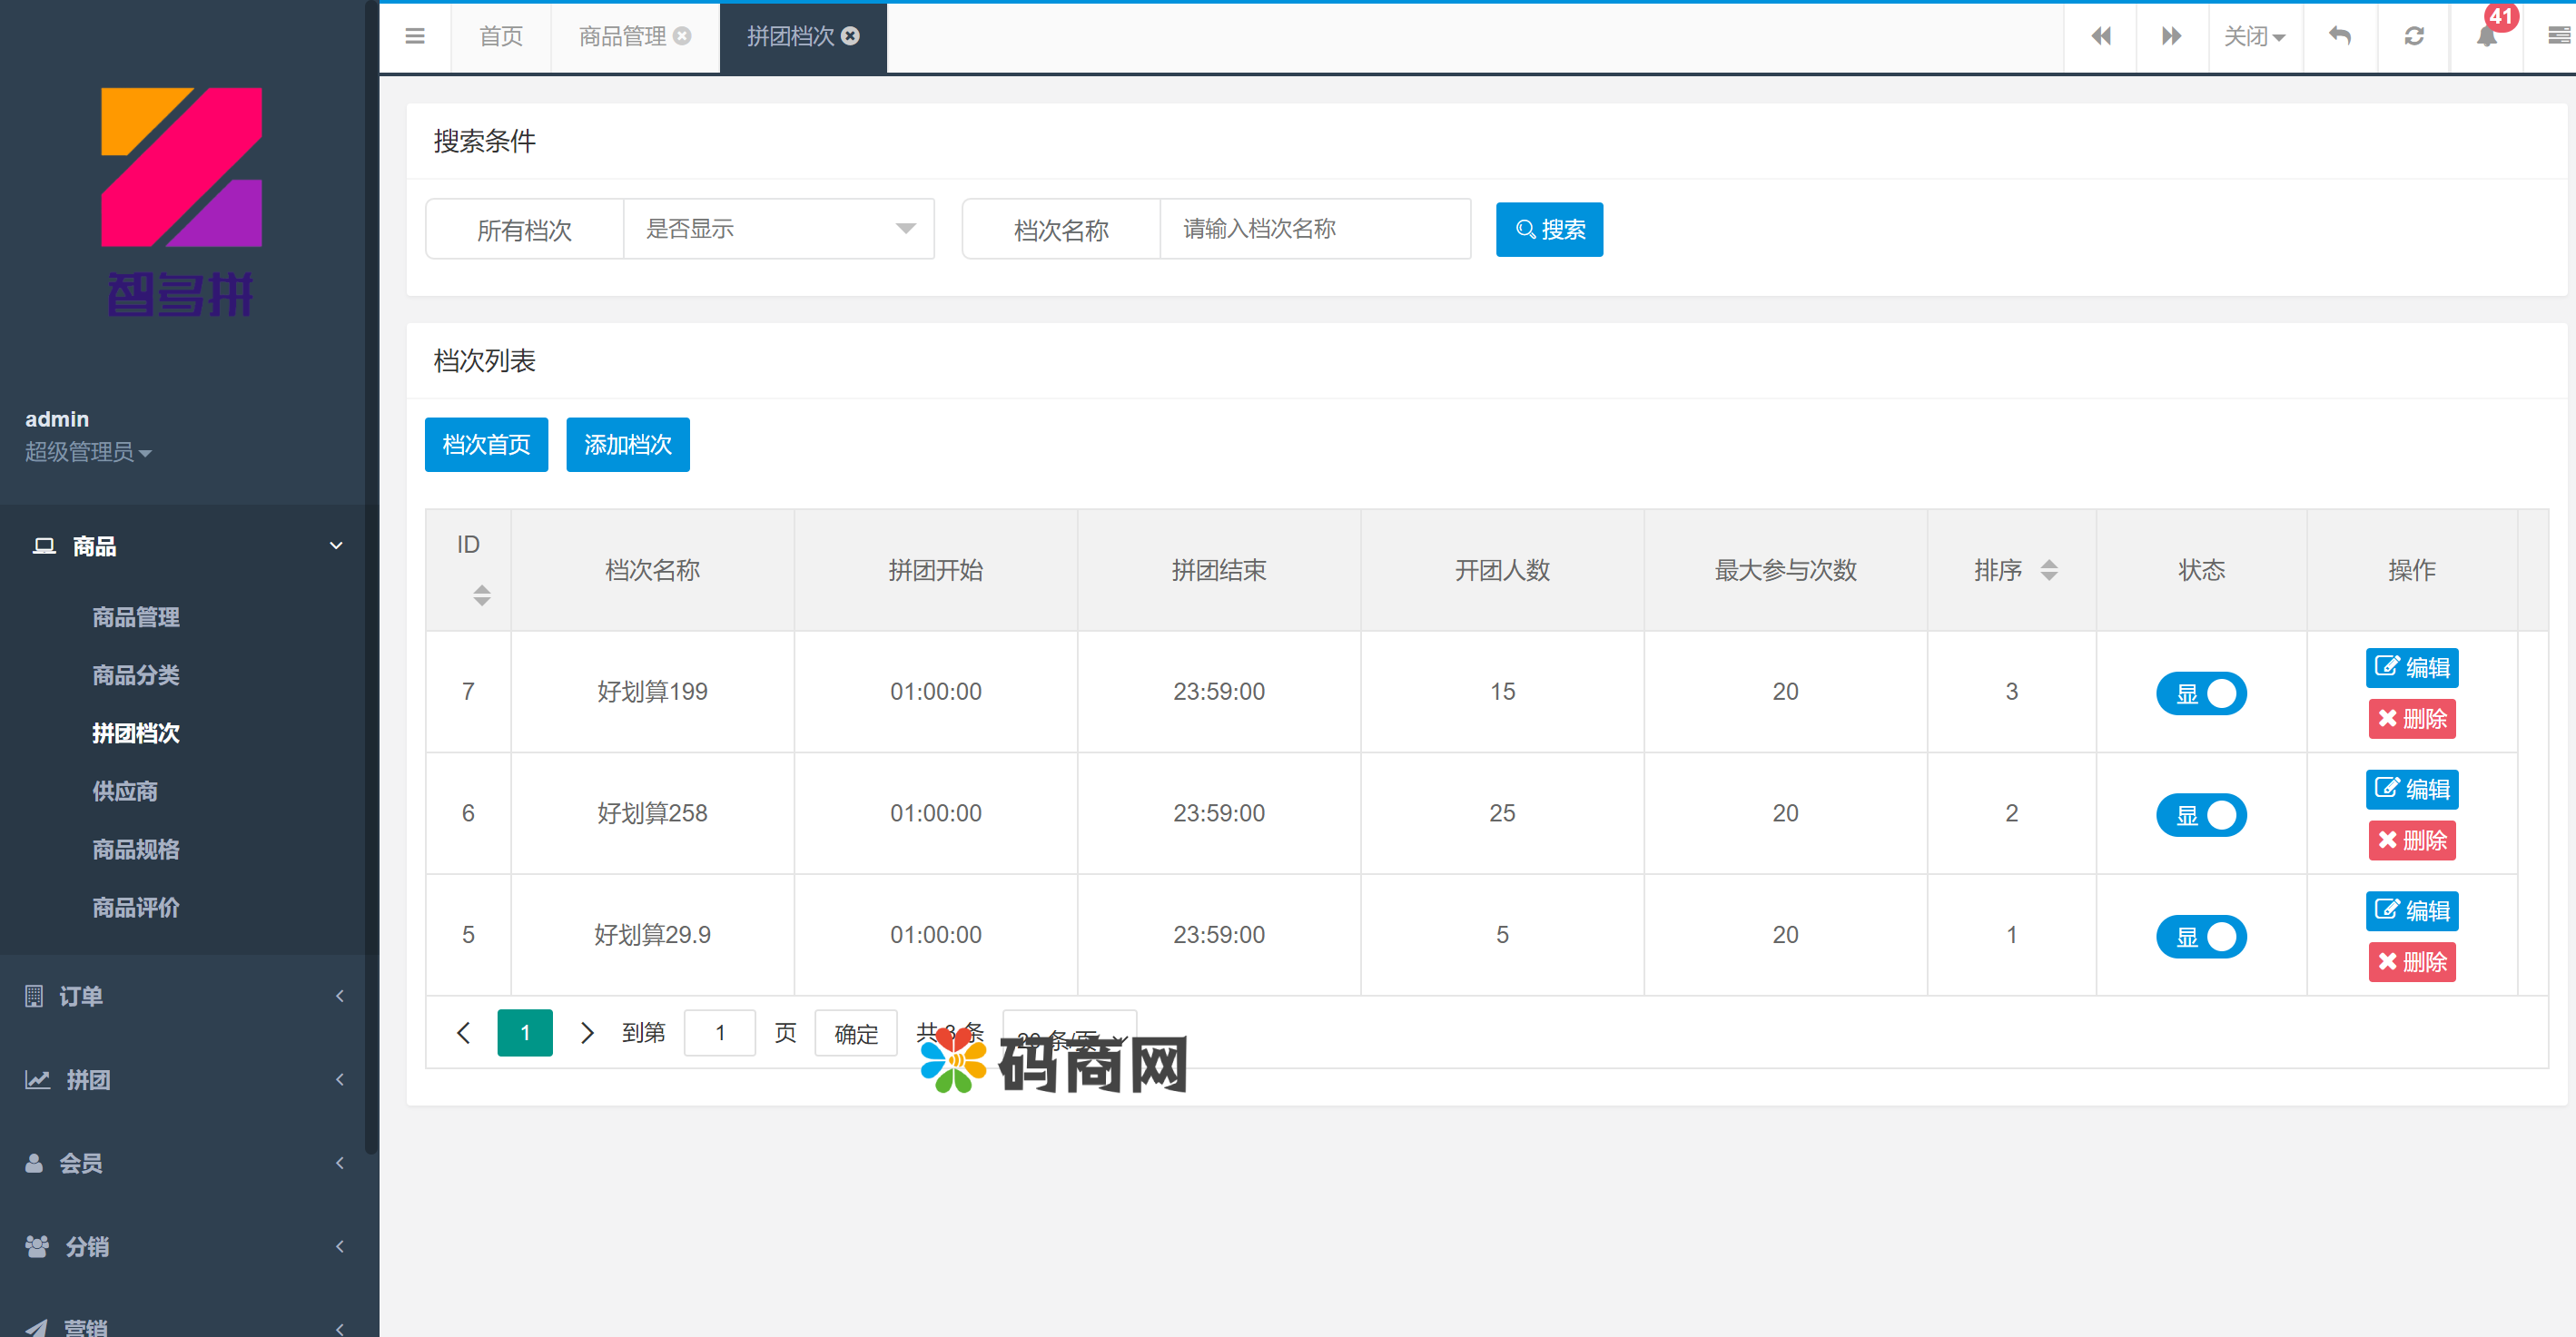Click the hamburger menu collapse icon
This screenshot has width=2576, height=1337.
click(415, 37)
